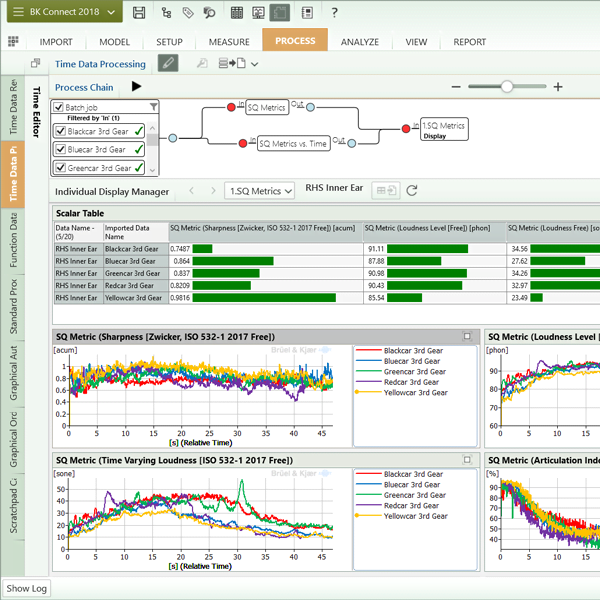Click the tag icon in top toolbar

point(188,13)
